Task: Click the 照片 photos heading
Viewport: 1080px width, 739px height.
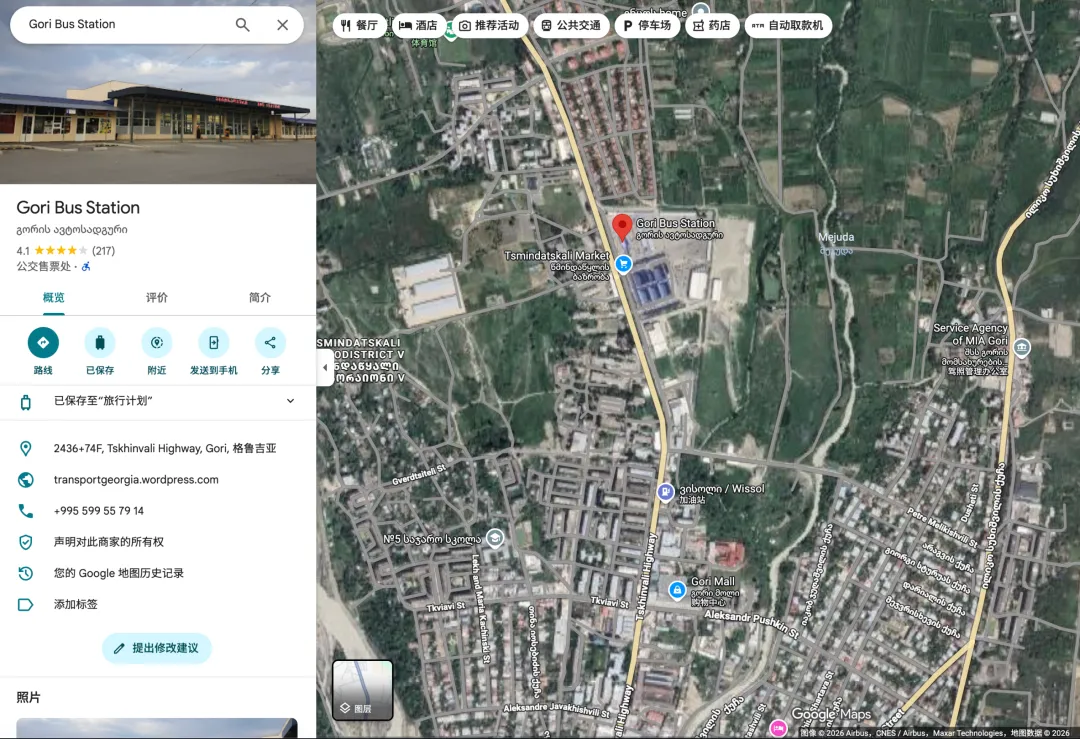Action: pyautogui.click(x=28, y=697)
